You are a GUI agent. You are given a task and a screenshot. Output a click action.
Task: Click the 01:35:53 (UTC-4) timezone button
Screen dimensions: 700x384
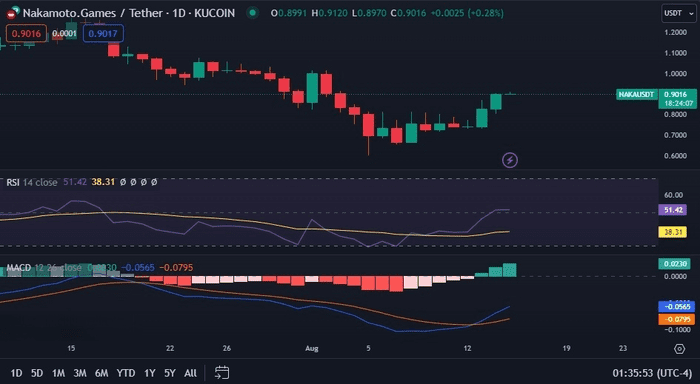[x=652, y=373]
